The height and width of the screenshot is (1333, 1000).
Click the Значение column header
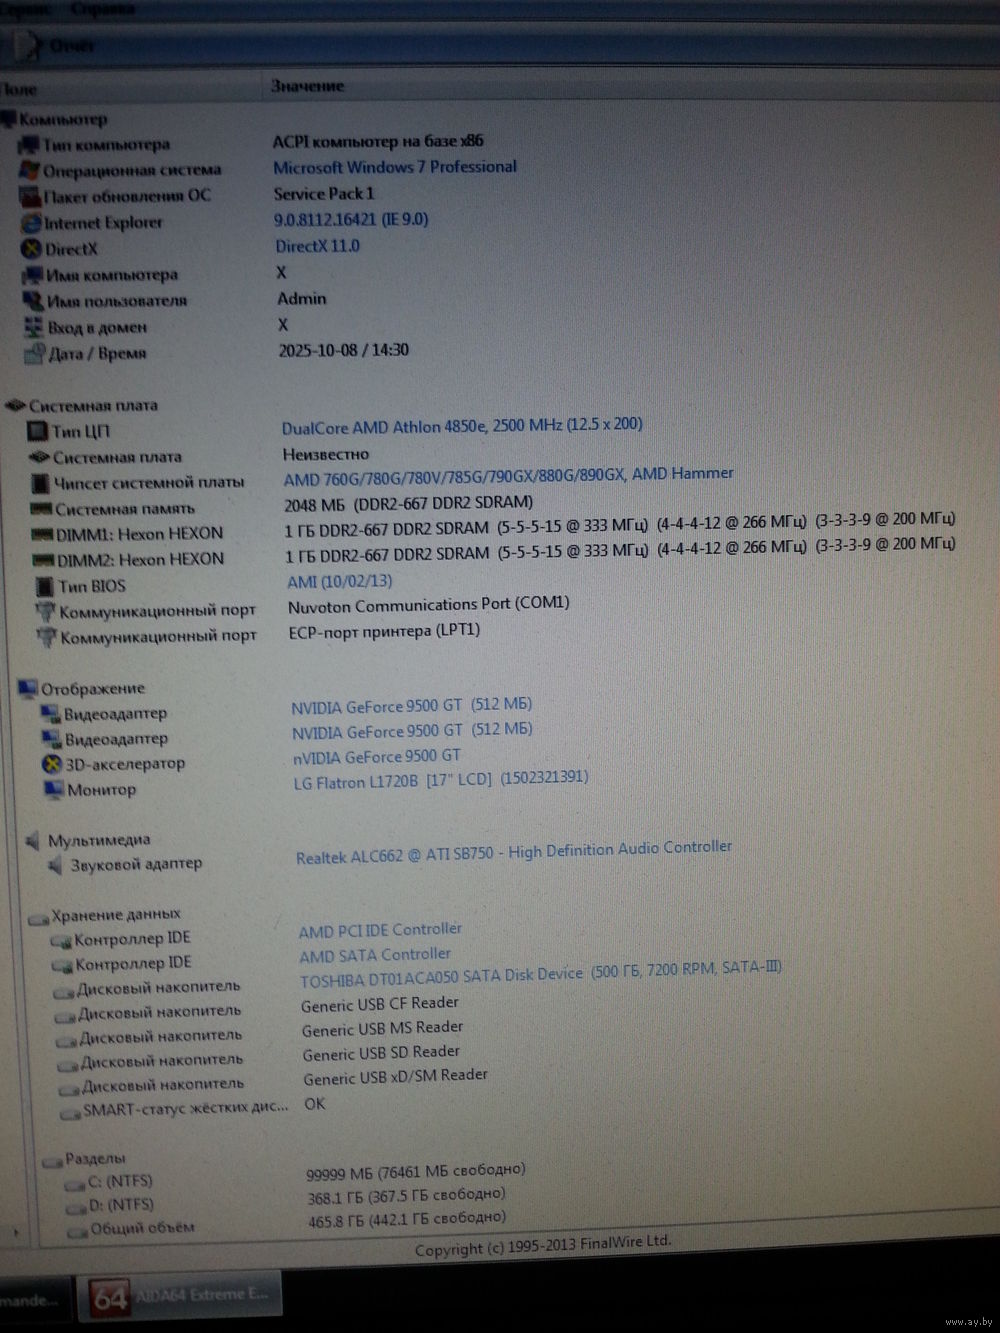click(x=307, y=87)
